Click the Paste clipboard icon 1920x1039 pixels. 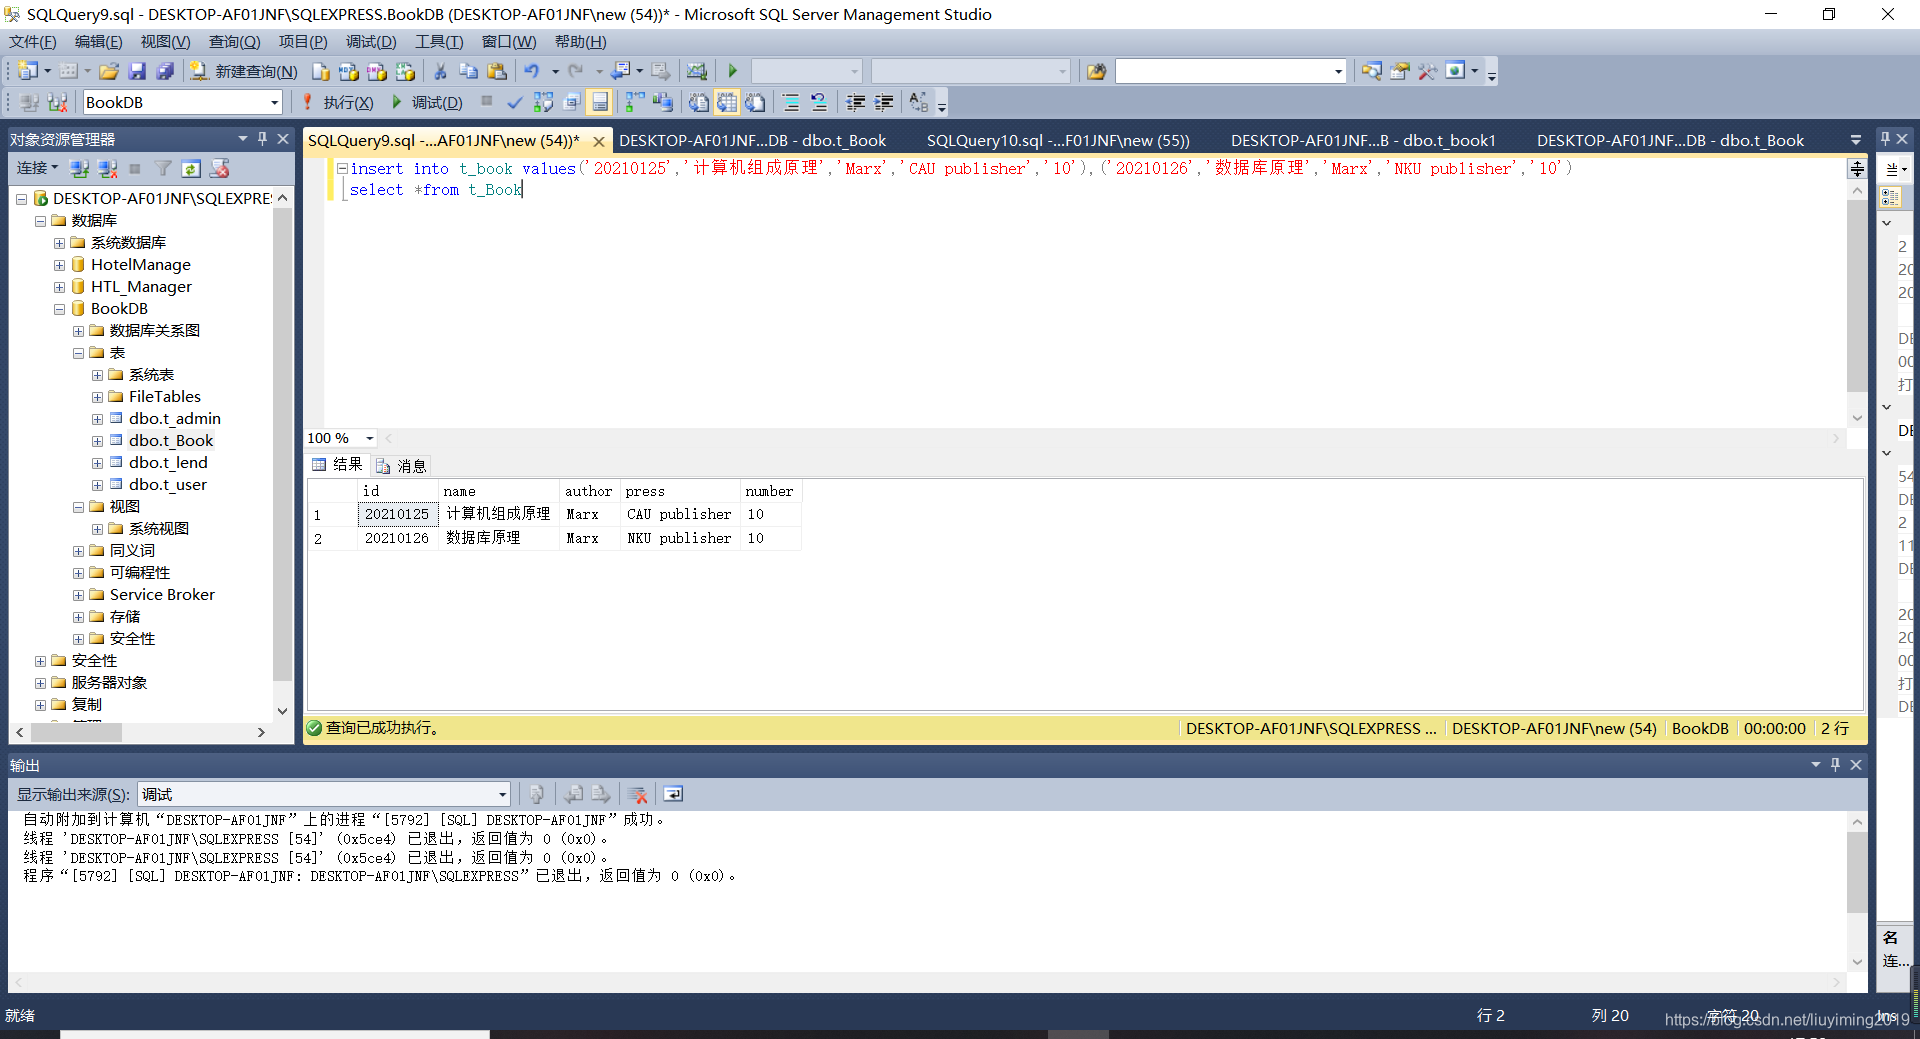pyautogui.click(x=496, y=71)
